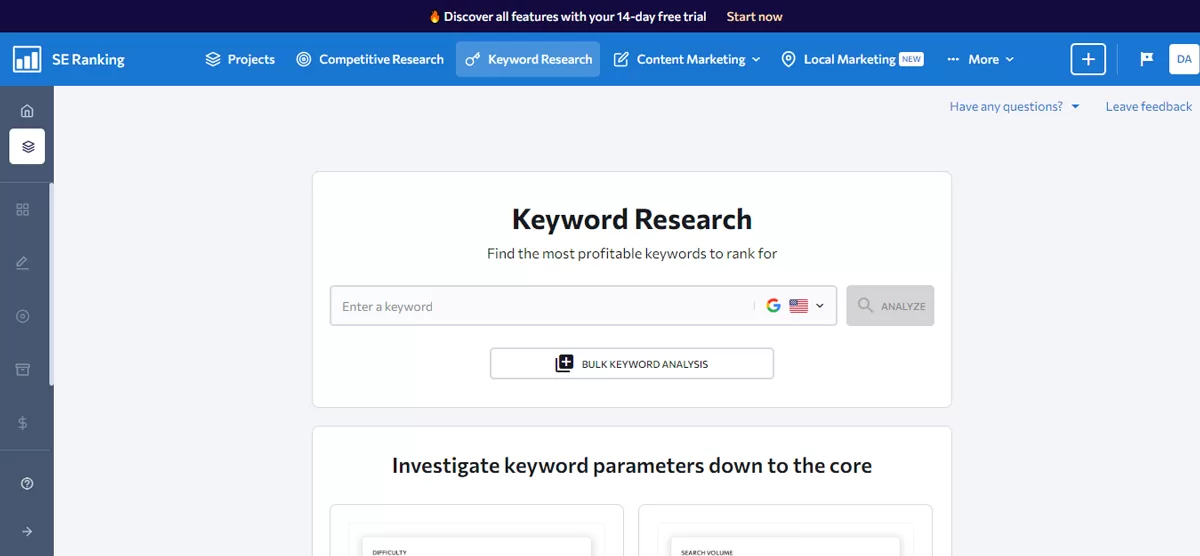Open the grid dashboard sidebar icon
Screen dimensions: 1200x556
click(x=23, y=210)
